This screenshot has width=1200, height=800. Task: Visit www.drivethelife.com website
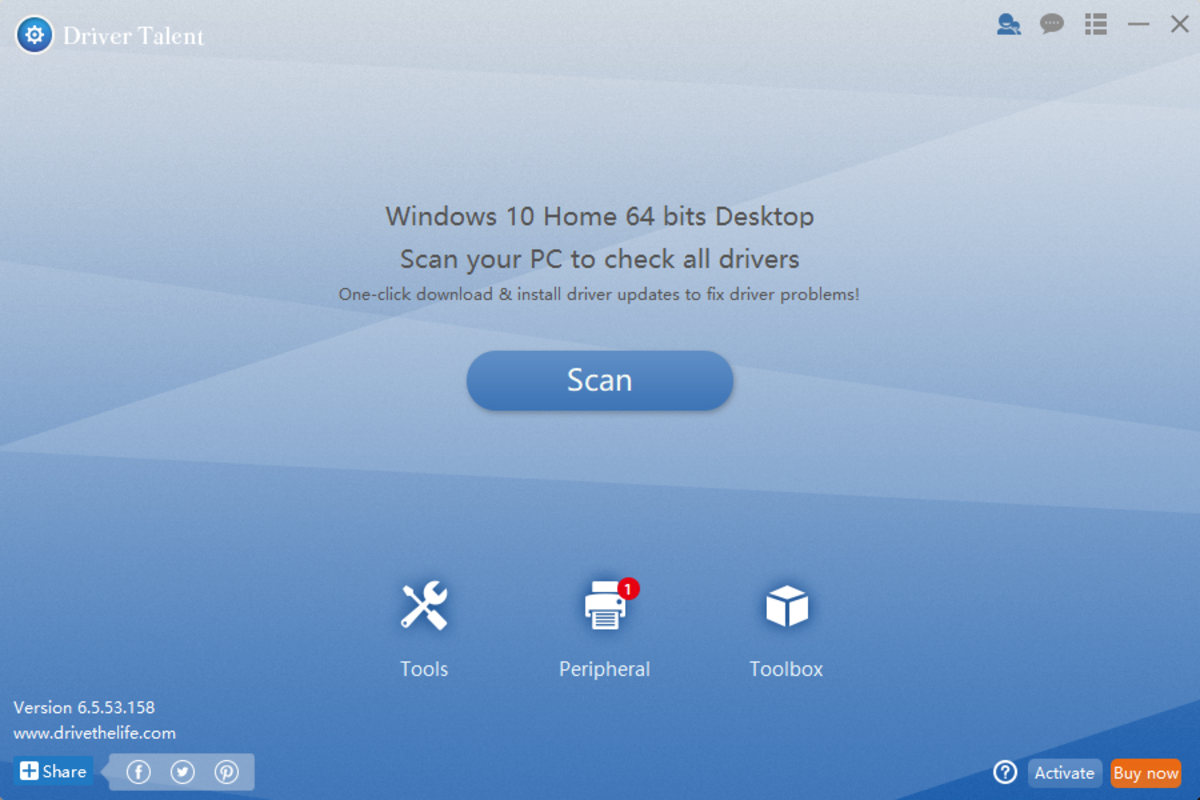point(94,732)
